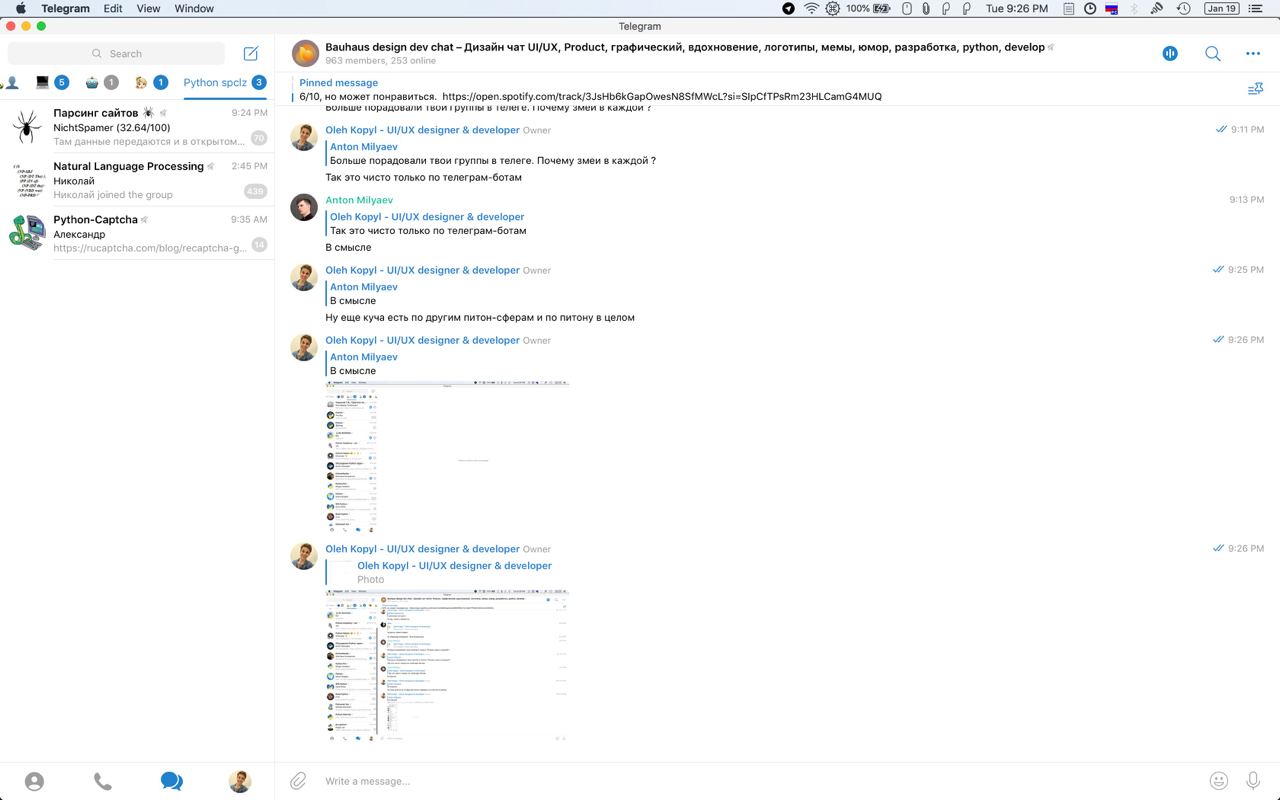The width and height of the screenshot is (1280, 800).
Task: Click Oleh Kopyl sender name at 9:11 PM
Action: click(422, 130)
